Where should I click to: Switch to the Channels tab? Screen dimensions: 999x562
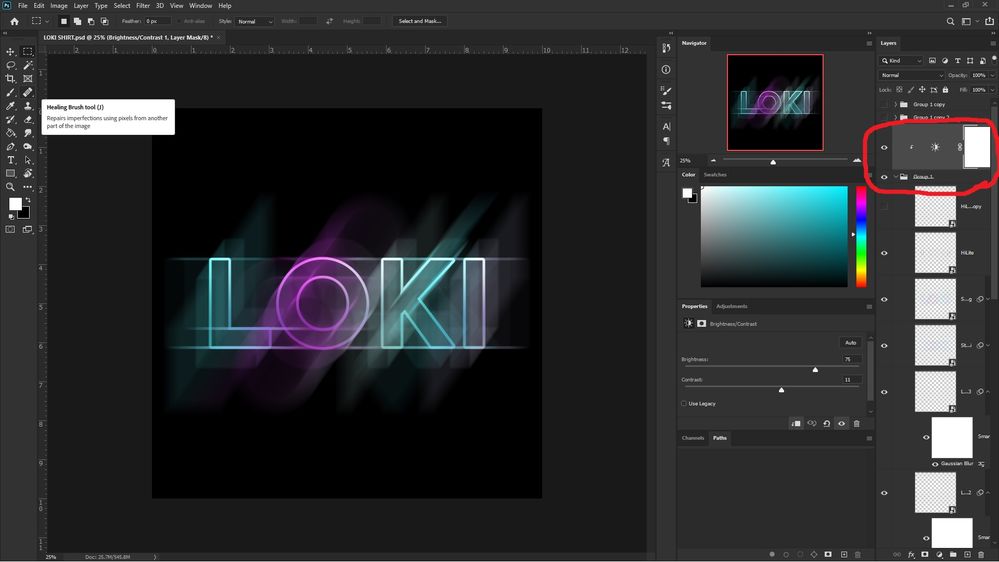[693, 438]
